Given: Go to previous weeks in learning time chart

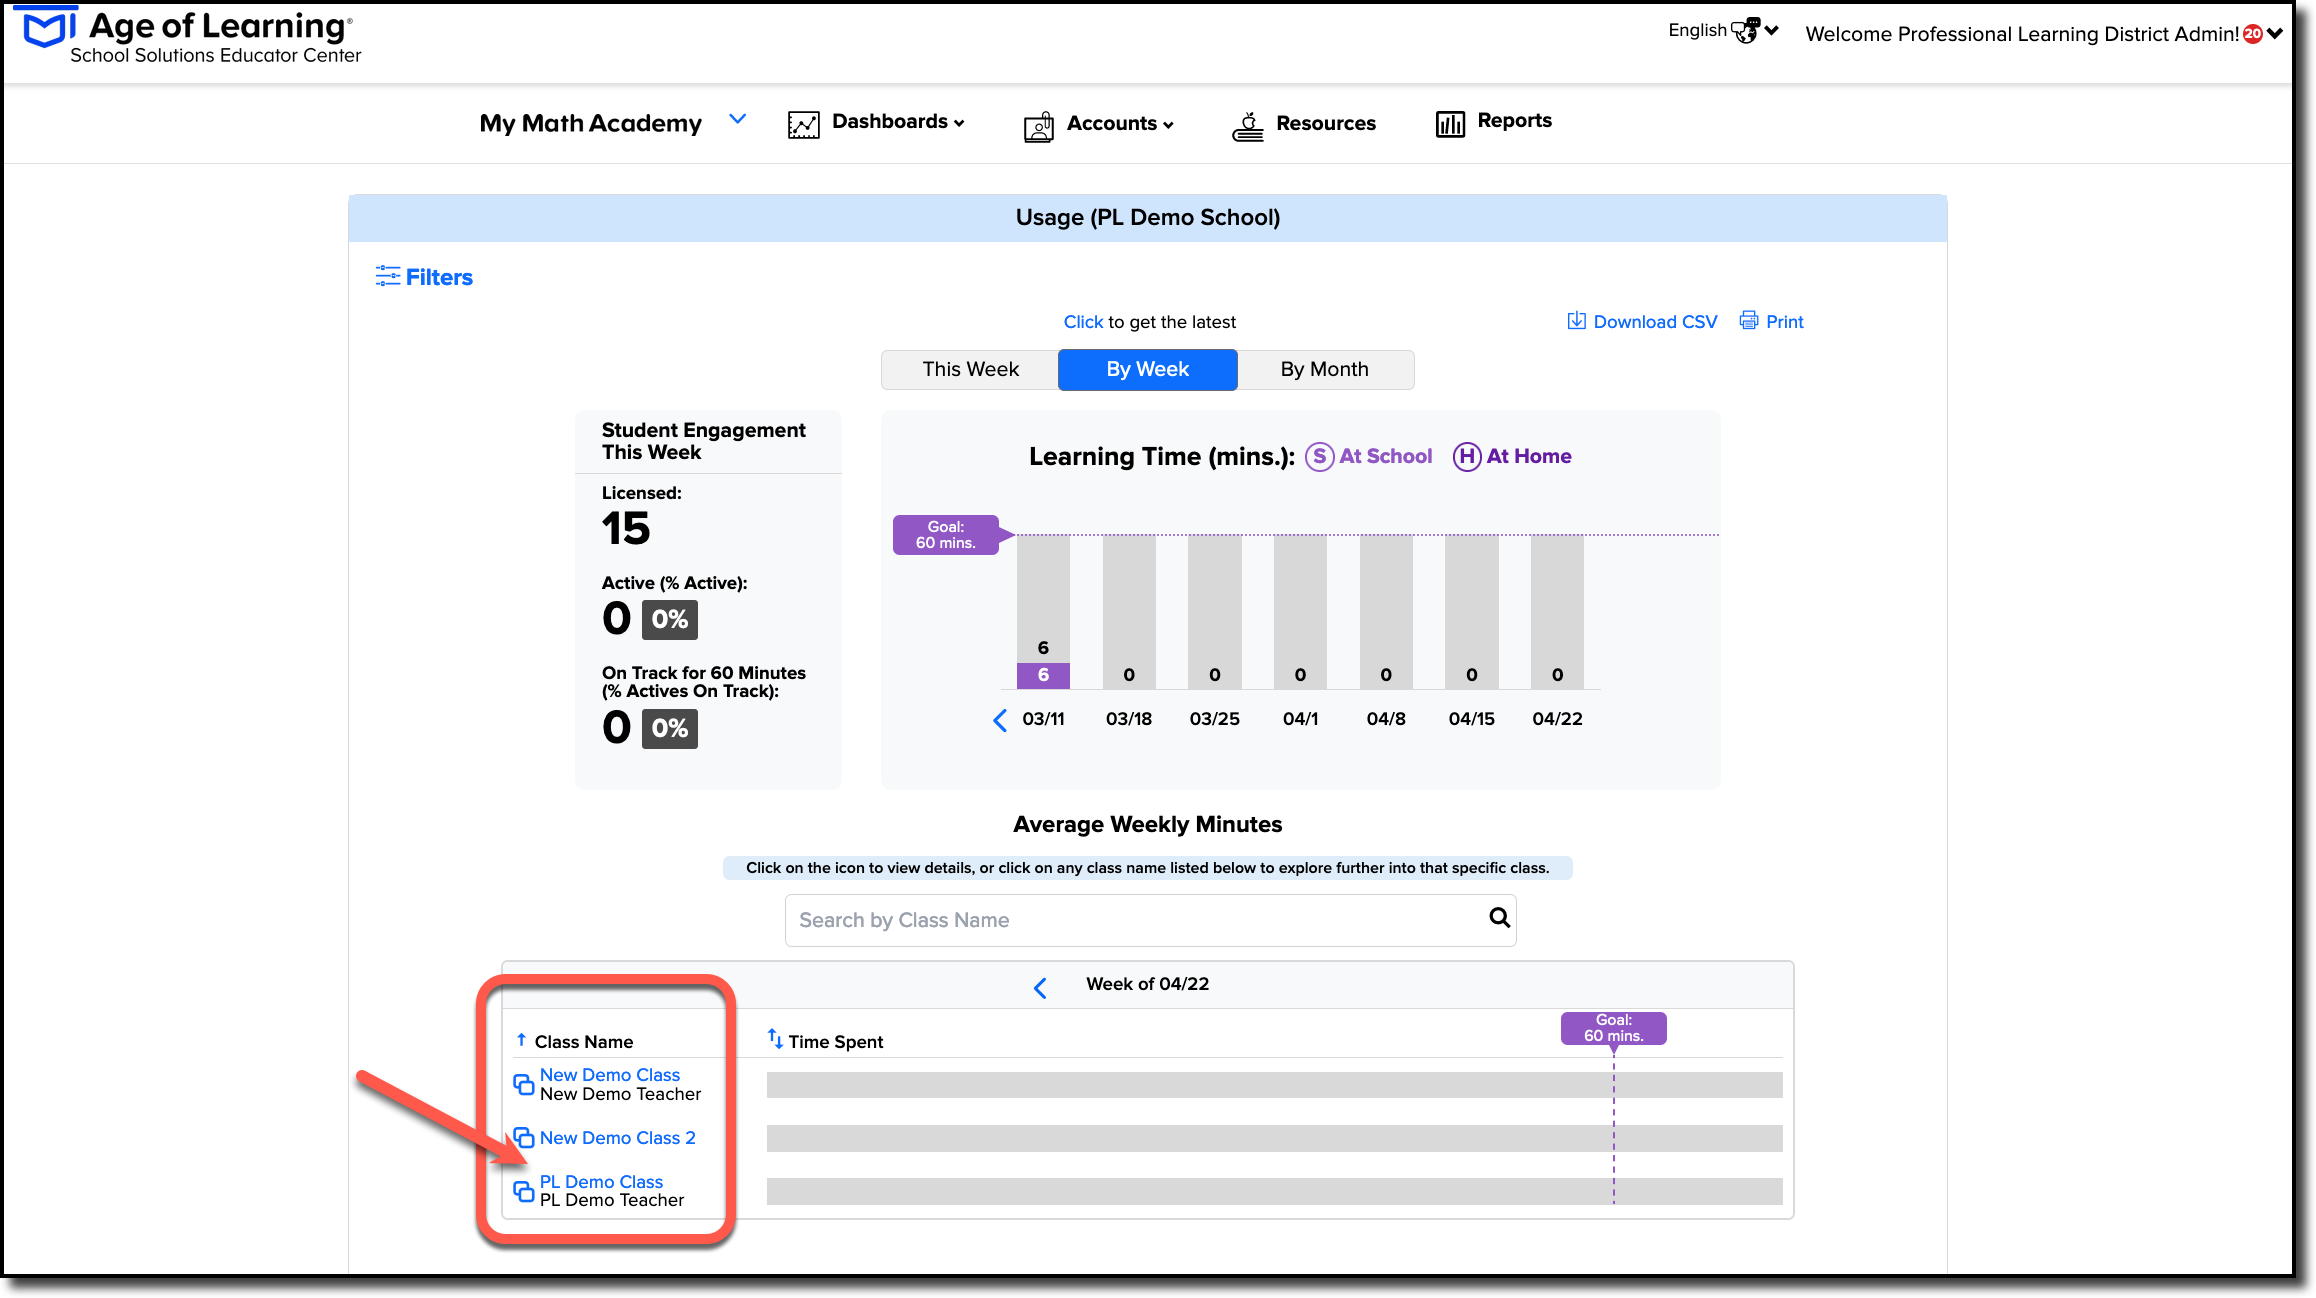Looking at the screenshot, I should 1000,720.
